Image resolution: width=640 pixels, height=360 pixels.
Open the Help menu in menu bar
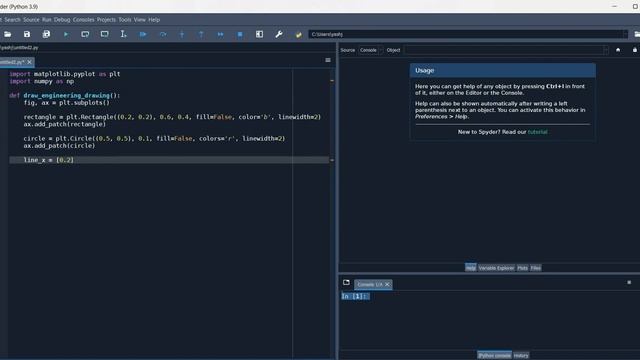click(x=154, y=20)
